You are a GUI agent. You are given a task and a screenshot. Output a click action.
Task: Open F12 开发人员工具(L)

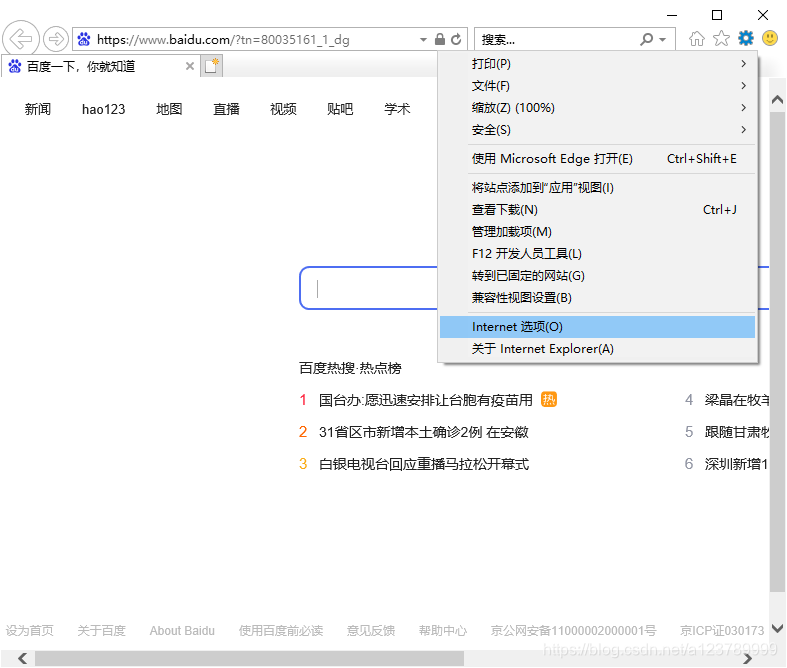click(x=597, y=254)
